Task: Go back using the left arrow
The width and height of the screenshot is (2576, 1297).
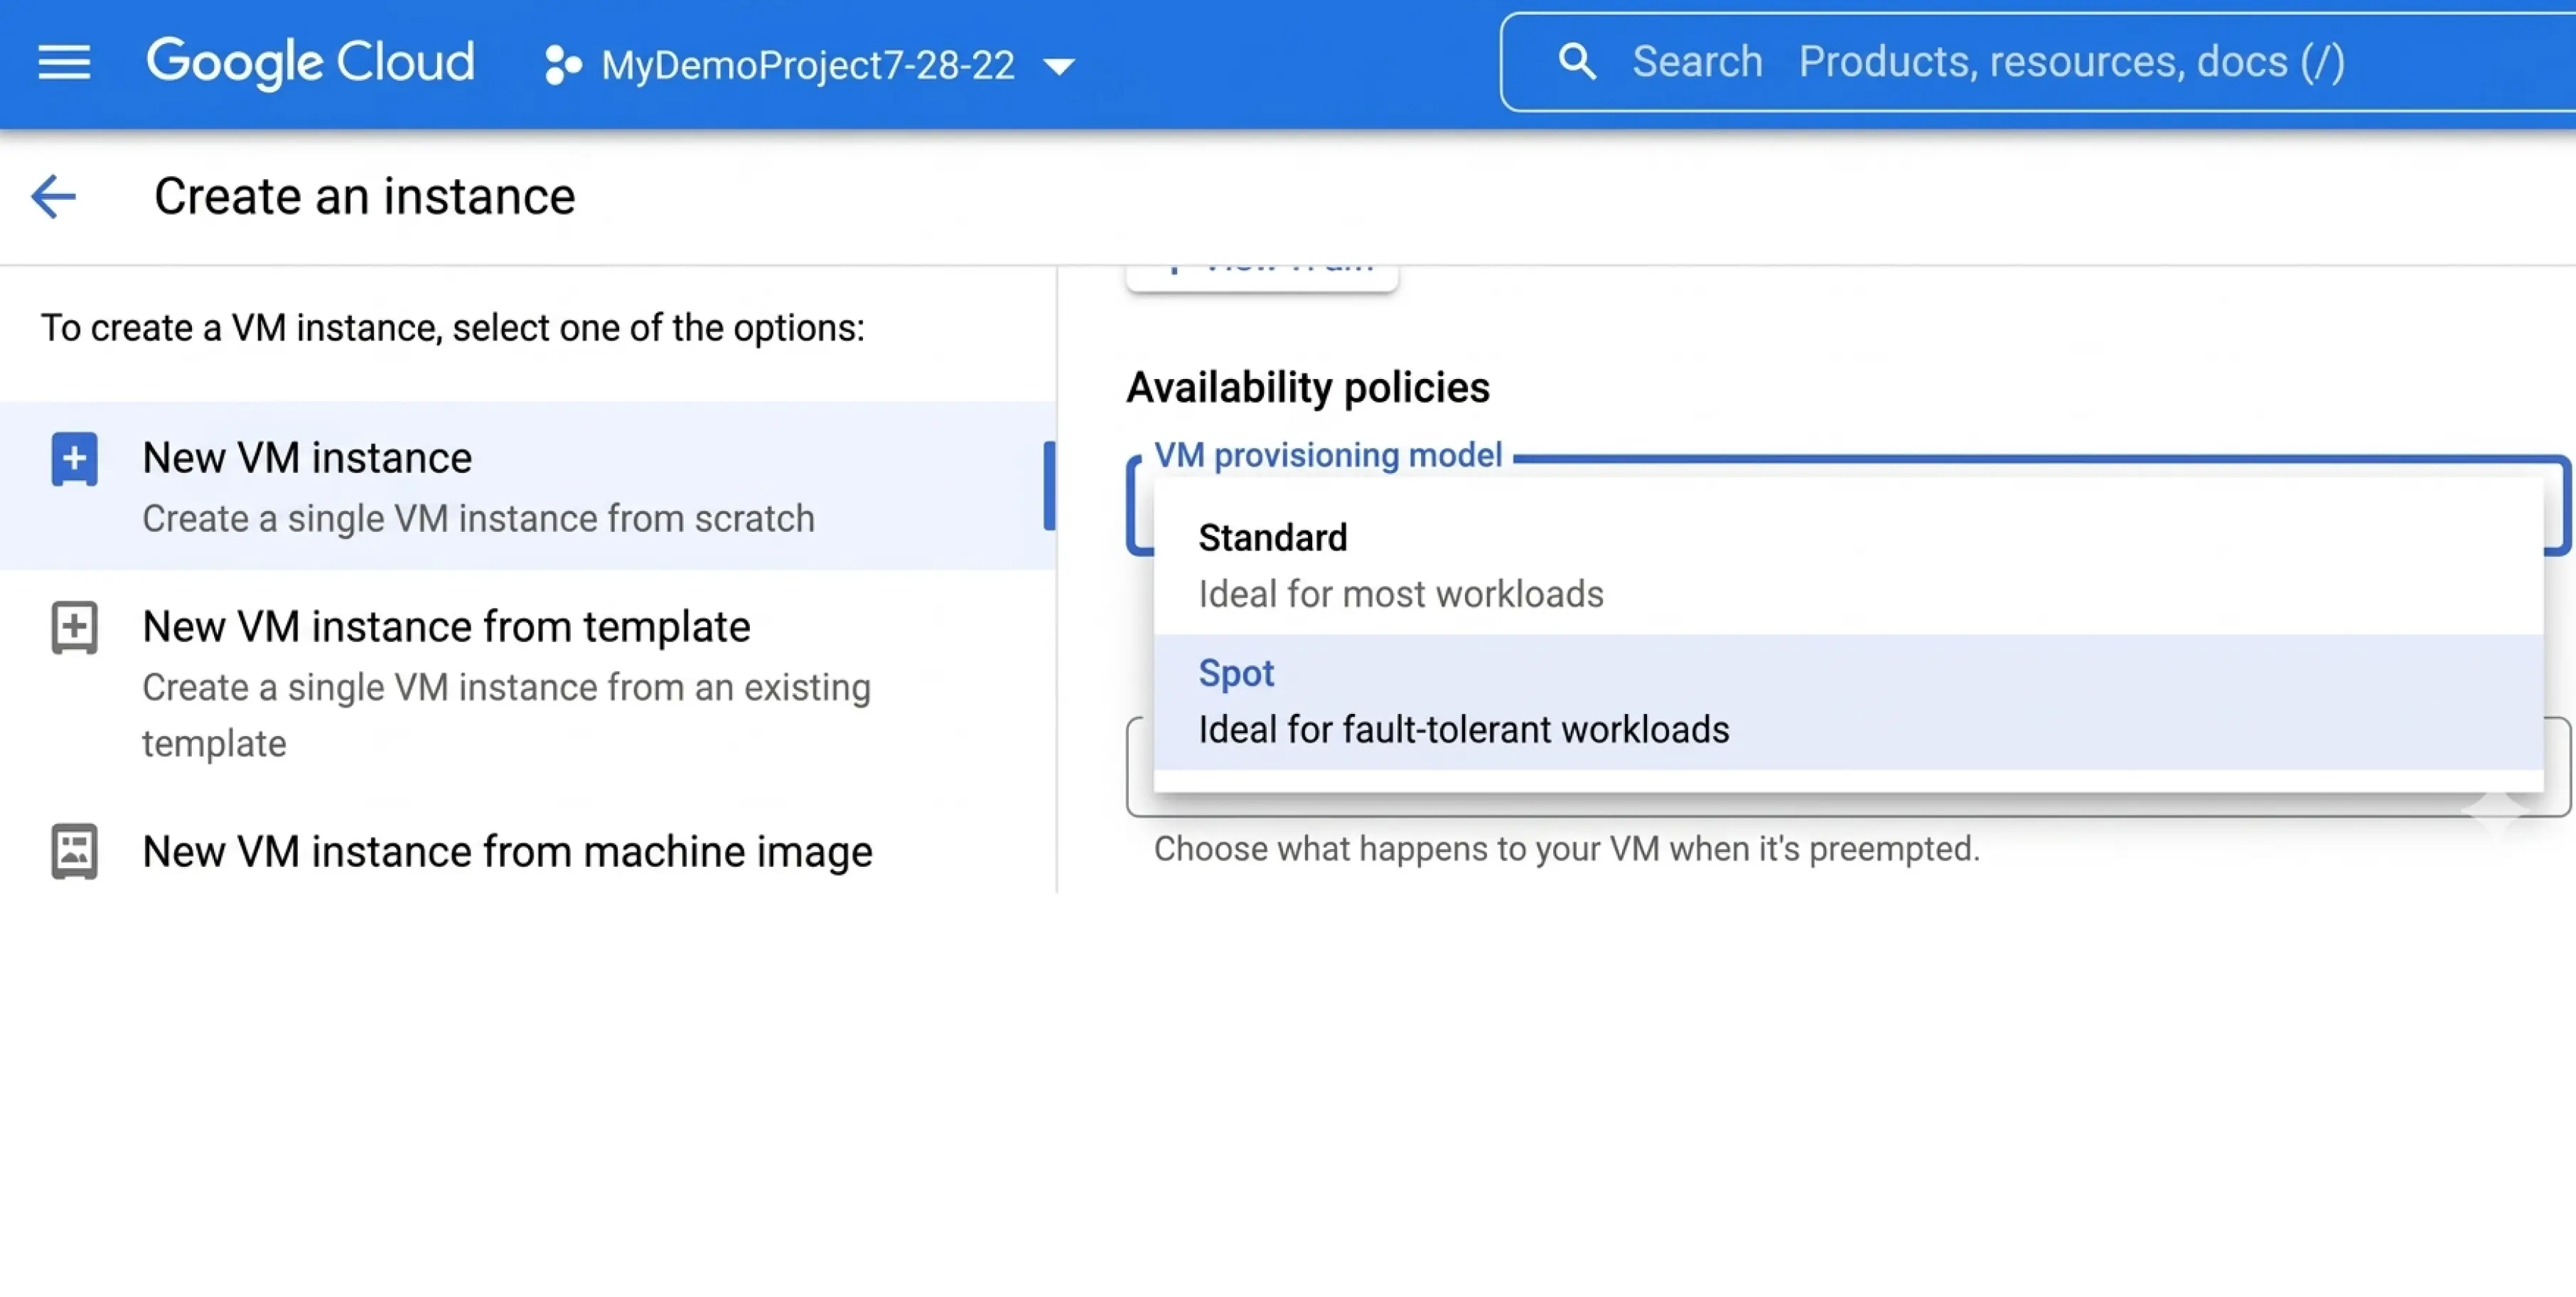Action: click(x=53, y=196)
